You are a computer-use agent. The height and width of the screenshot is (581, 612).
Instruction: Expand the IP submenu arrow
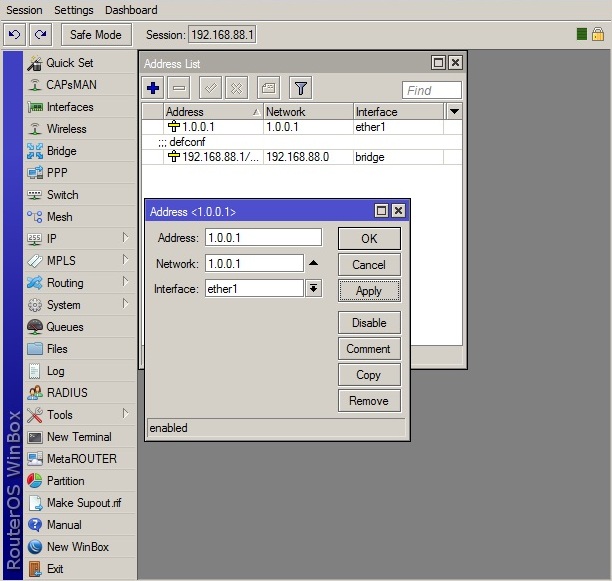point(125,238)
